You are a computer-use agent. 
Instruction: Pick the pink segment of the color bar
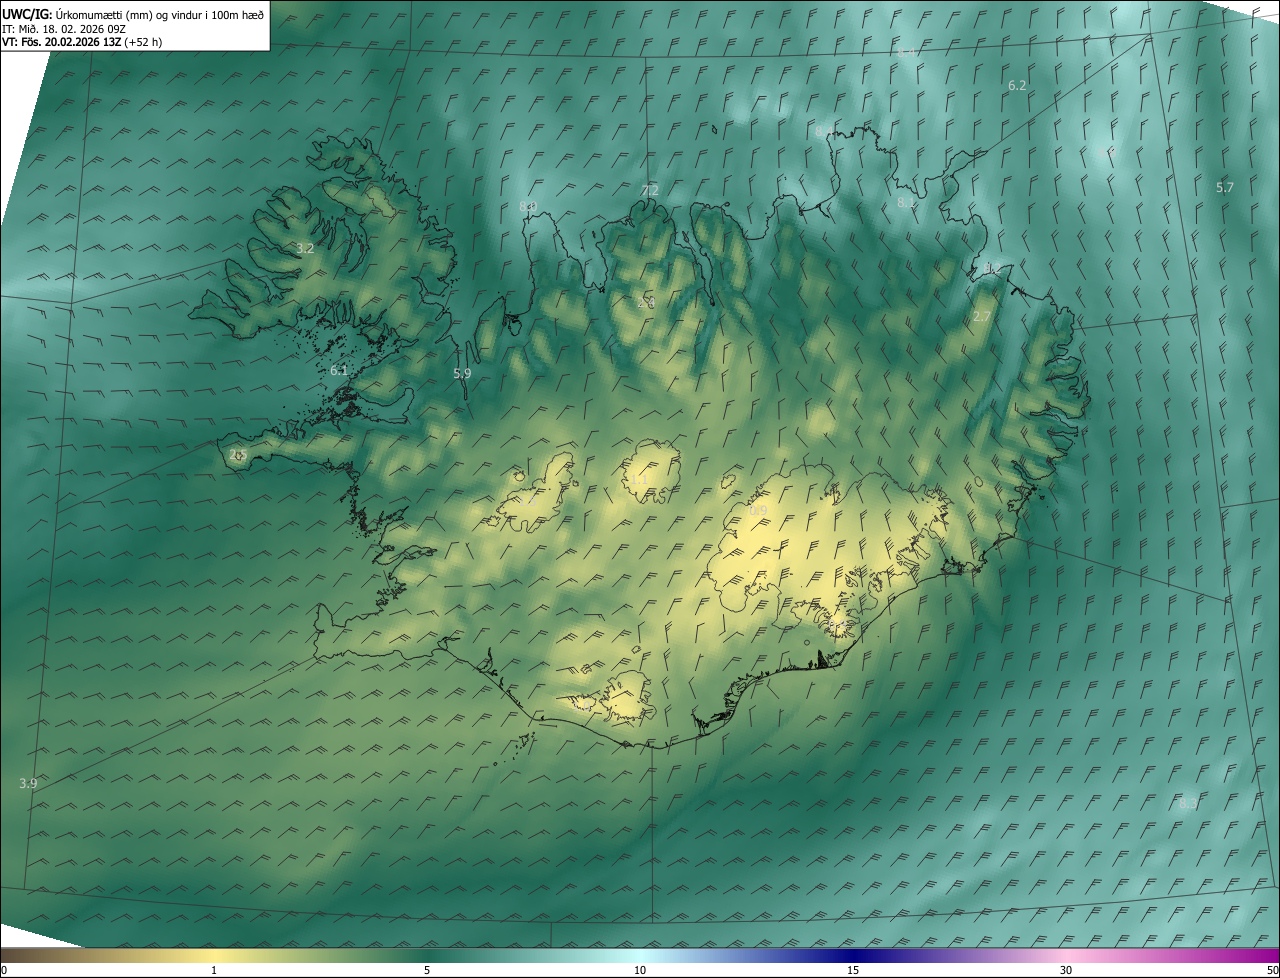(1066, 955)
